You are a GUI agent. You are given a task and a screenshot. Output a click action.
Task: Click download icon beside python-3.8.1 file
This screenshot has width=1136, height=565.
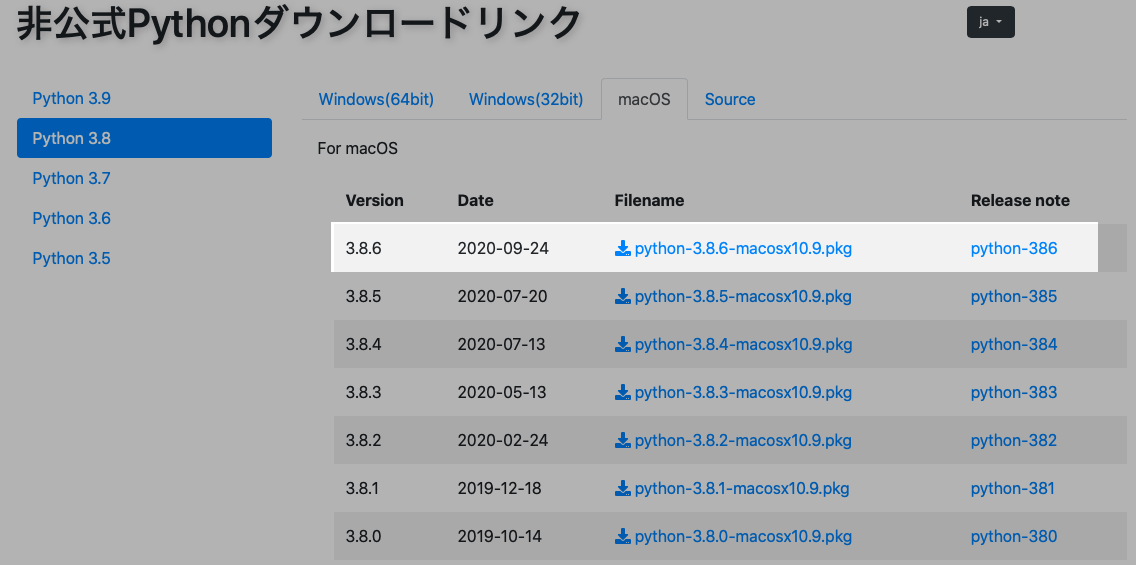point(623,488)
